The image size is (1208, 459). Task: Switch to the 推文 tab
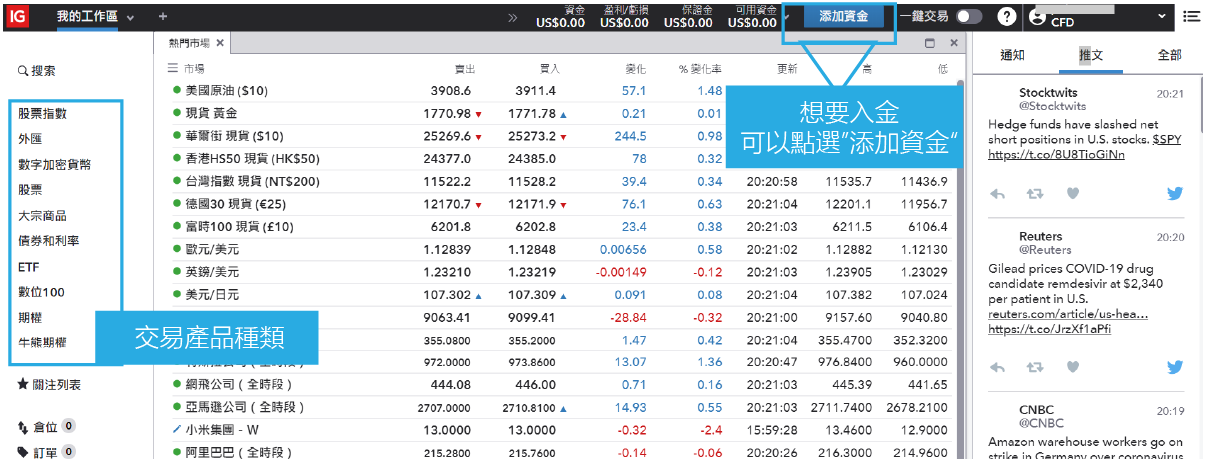(x=1091, y=55)
